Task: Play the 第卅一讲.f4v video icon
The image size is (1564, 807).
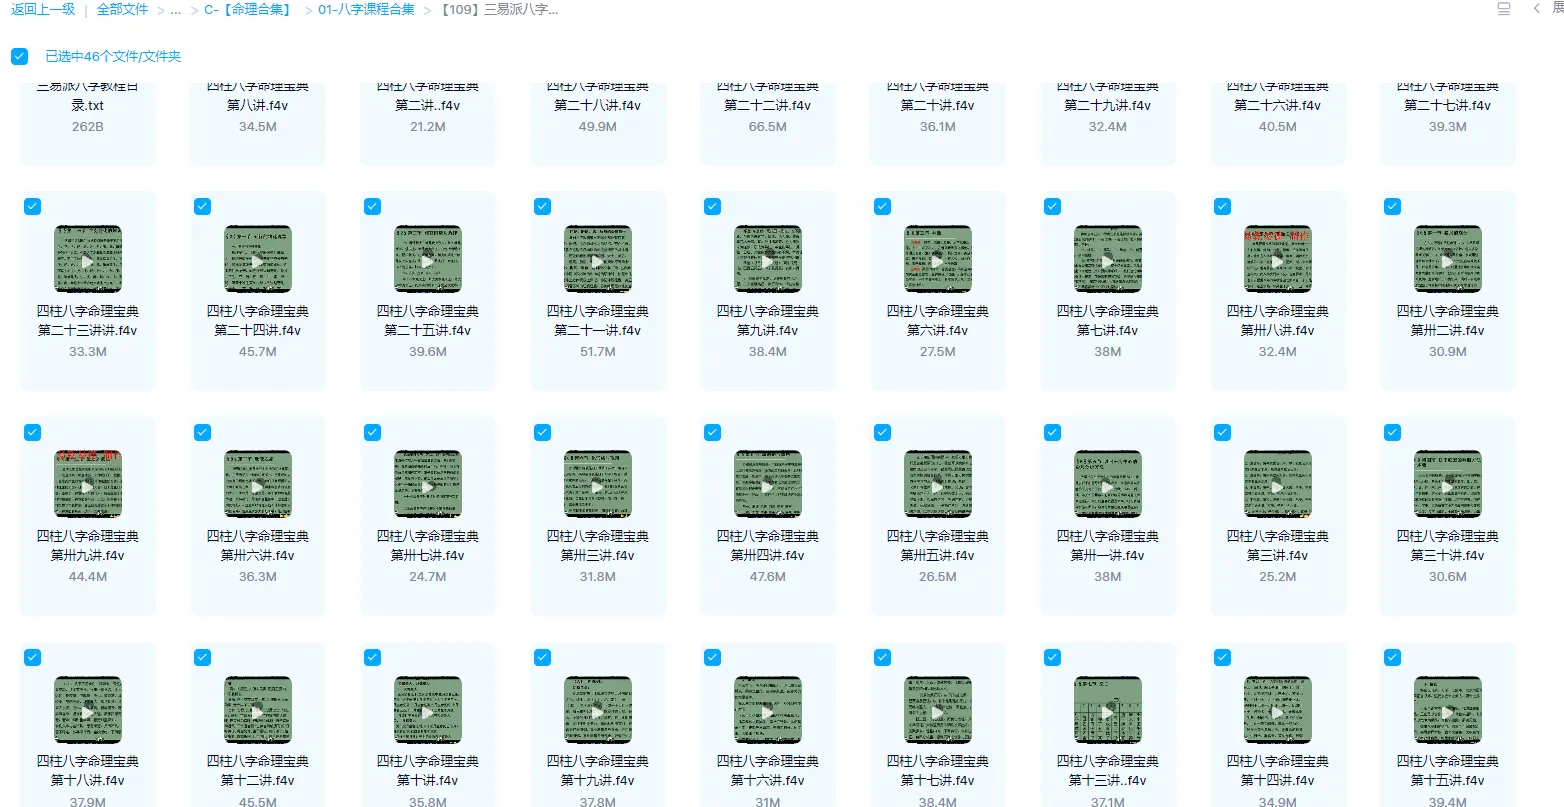Action: point(1108,484)
